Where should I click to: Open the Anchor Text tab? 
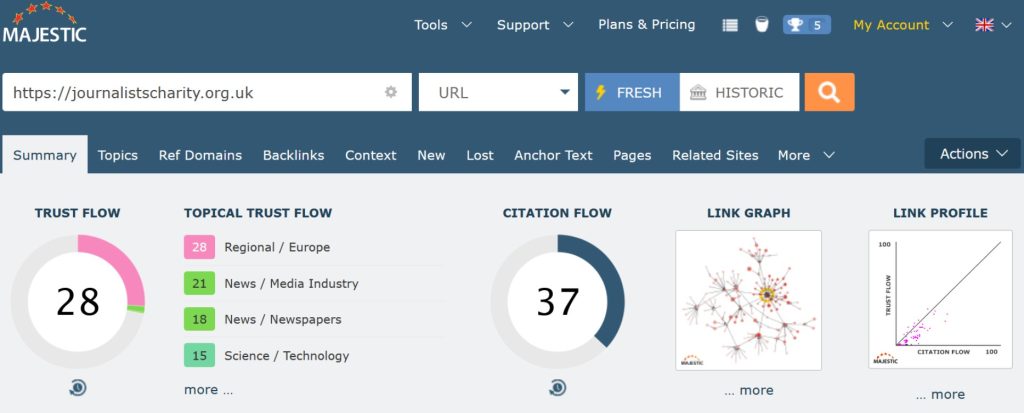click(x=553, y=156)
